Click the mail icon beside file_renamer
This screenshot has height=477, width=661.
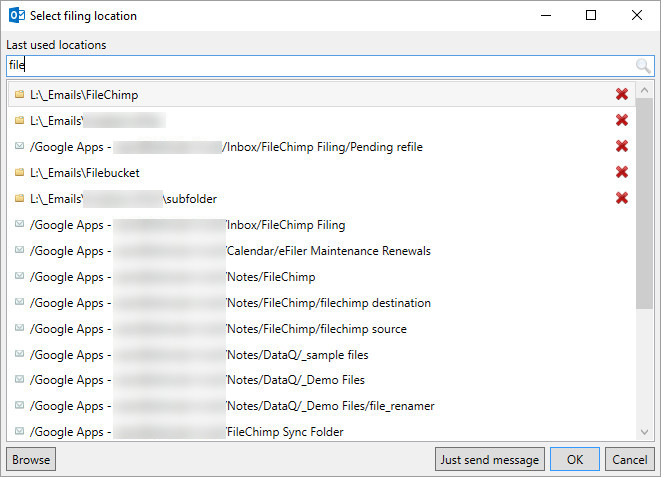pos(19,405)
